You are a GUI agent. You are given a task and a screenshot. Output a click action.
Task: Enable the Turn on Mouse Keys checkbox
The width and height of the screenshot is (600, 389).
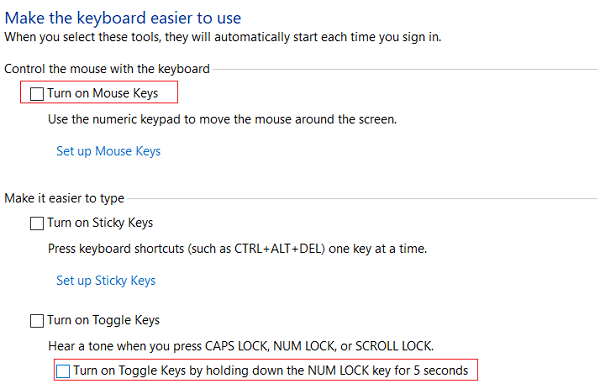pyautogui.click(x=37, y=94)
